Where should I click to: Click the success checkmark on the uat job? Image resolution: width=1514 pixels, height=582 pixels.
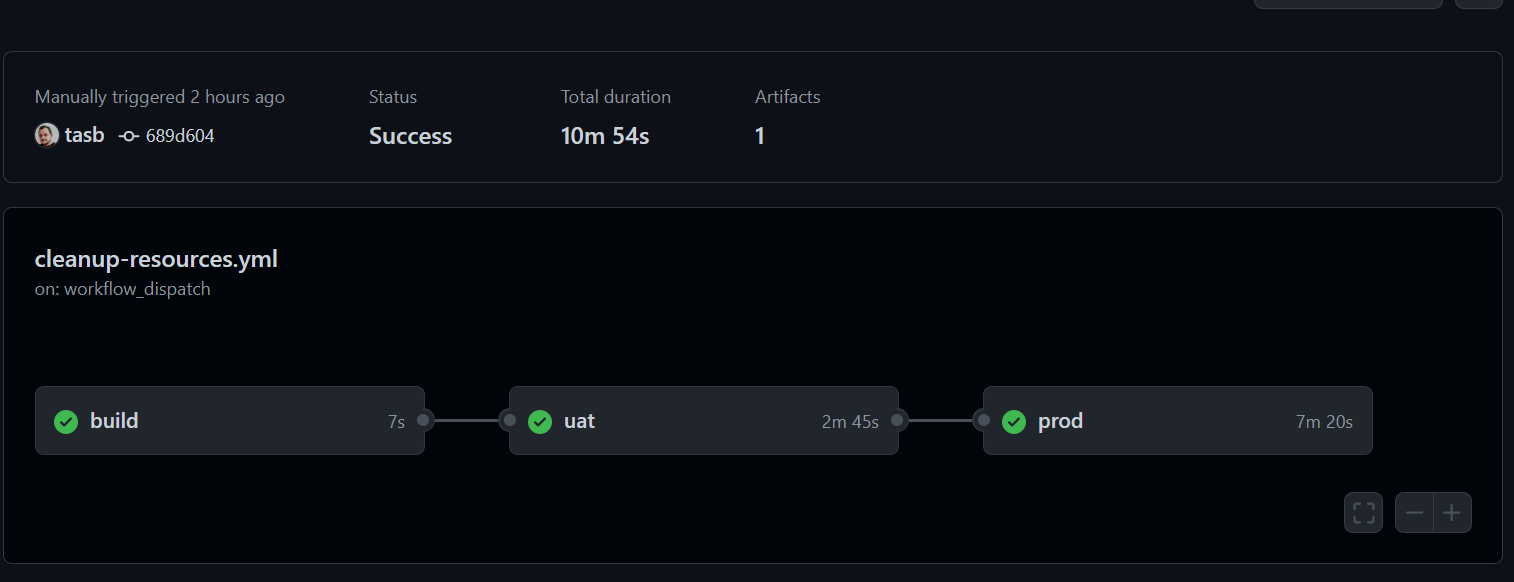pyautogui.click(x=539, y=421)
